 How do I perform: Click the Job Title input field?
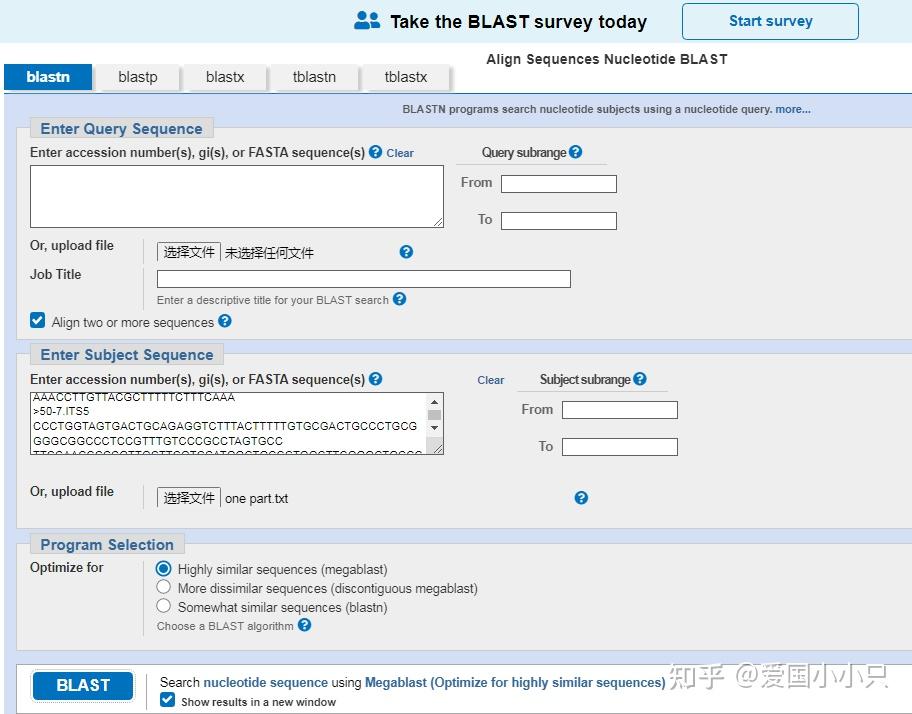pos(364,279)
